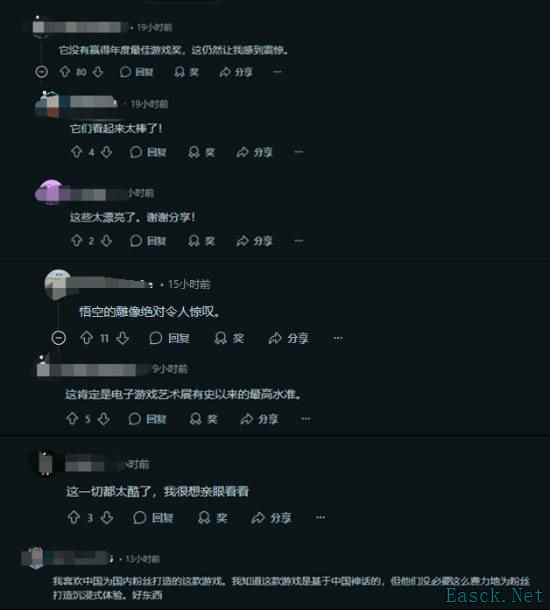Screen dimensions: 550x610
Task: Open more options on 80-vote comment
Action: [277, 72]
